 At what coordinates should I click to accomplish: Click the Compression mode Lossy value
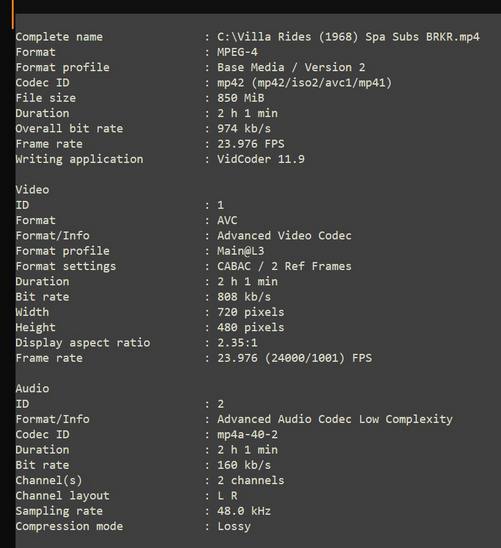click(234, 527)
